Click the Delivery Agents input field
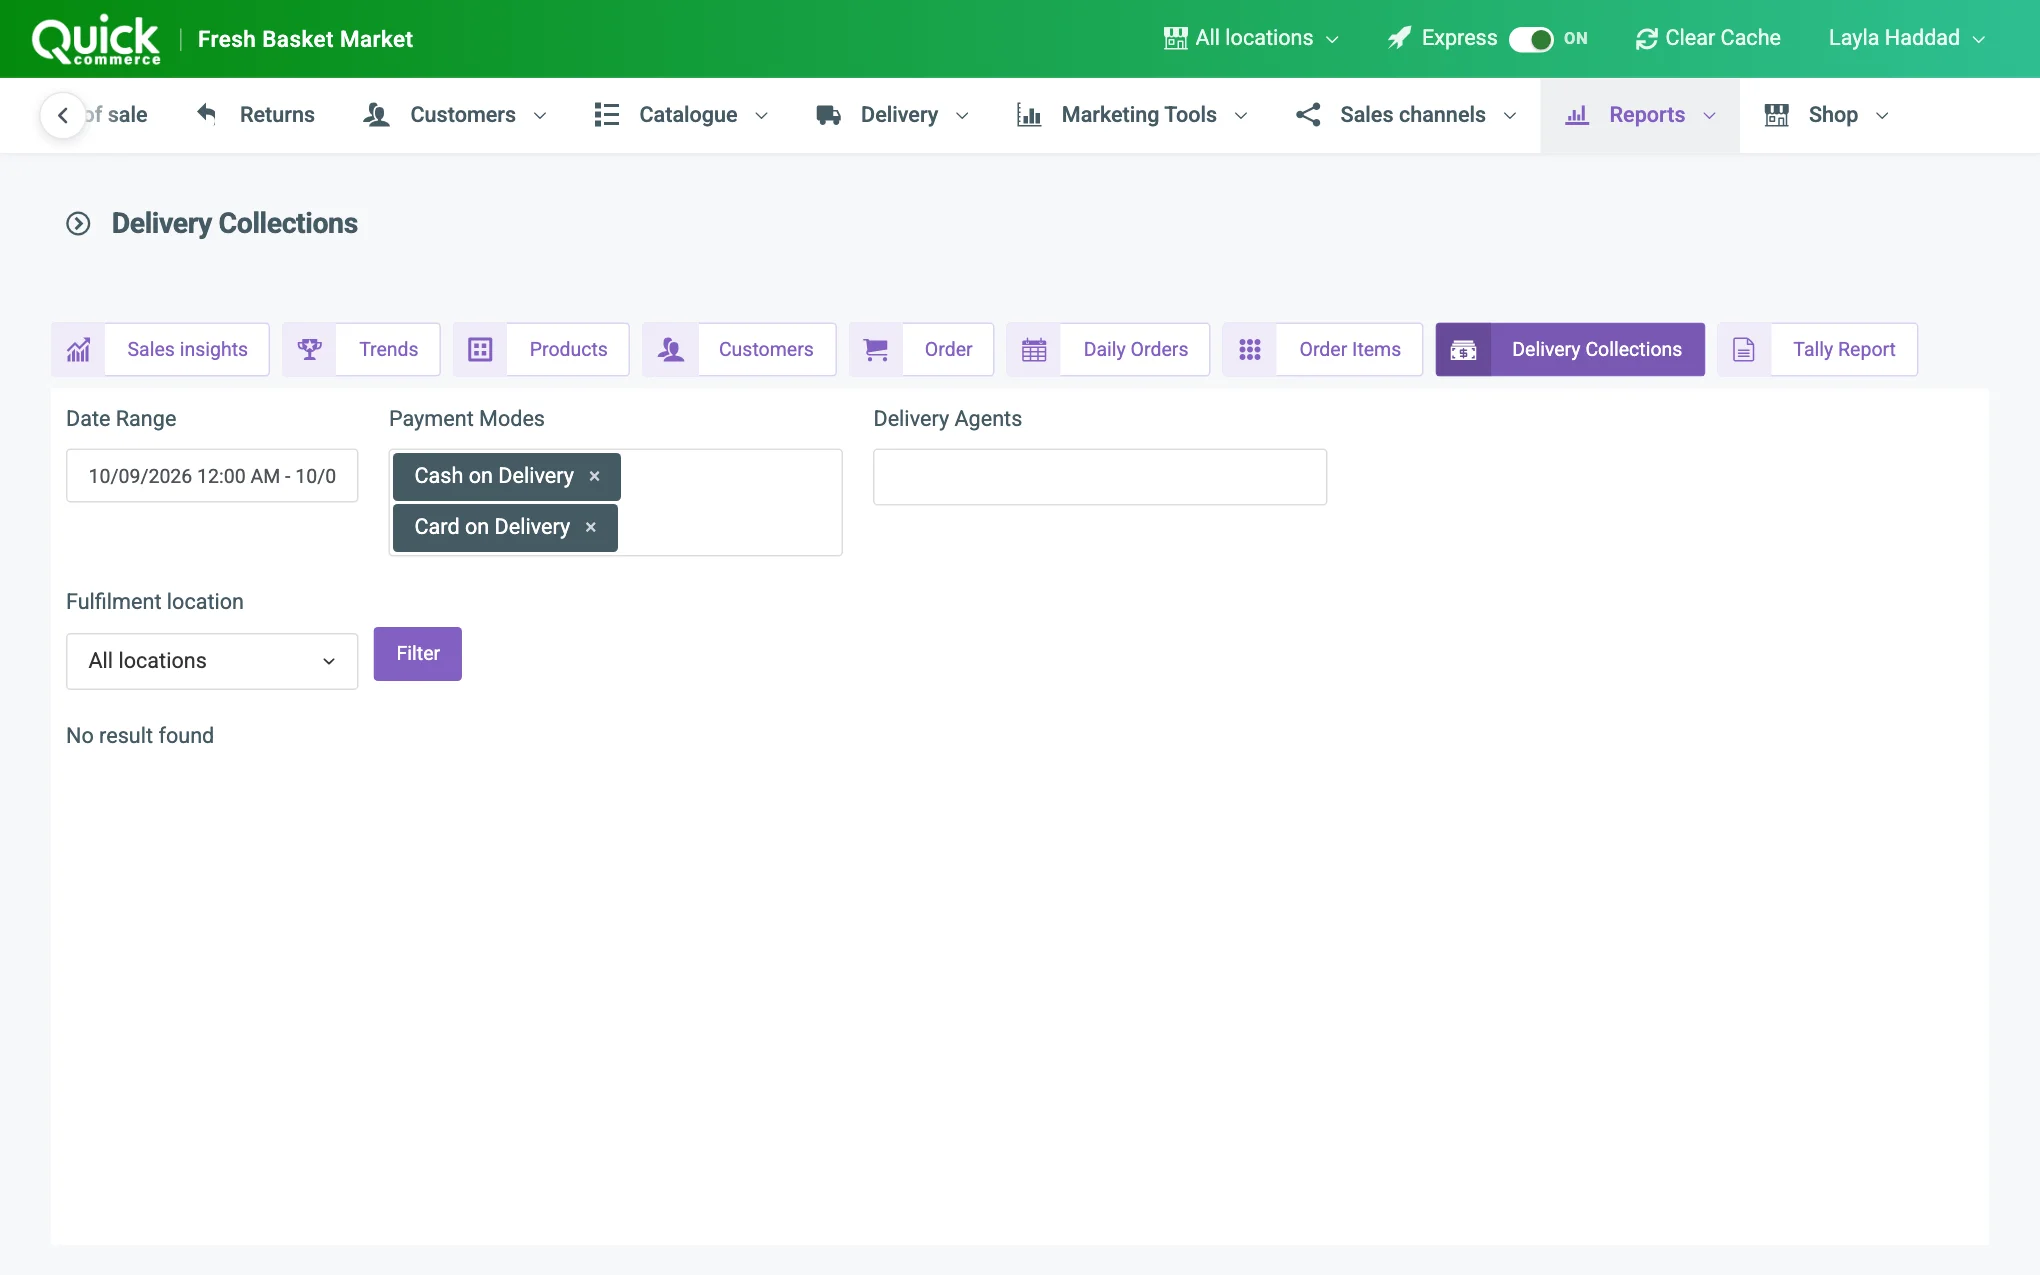This screenshot has height=1275, width=2040. 1100,477
